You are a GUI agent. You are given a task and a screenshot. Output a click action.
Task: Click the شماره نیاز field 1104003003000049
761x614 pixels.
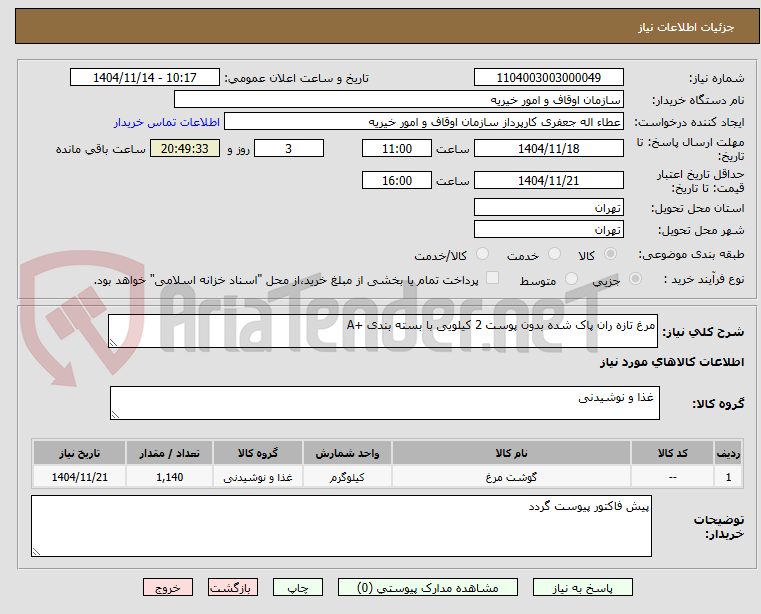(548, 78)
